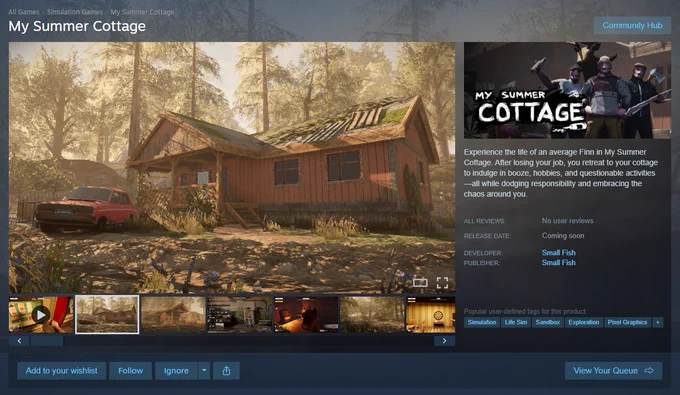Open View Your Queue
Screen dimensions: 680x395
click(613, 371)
